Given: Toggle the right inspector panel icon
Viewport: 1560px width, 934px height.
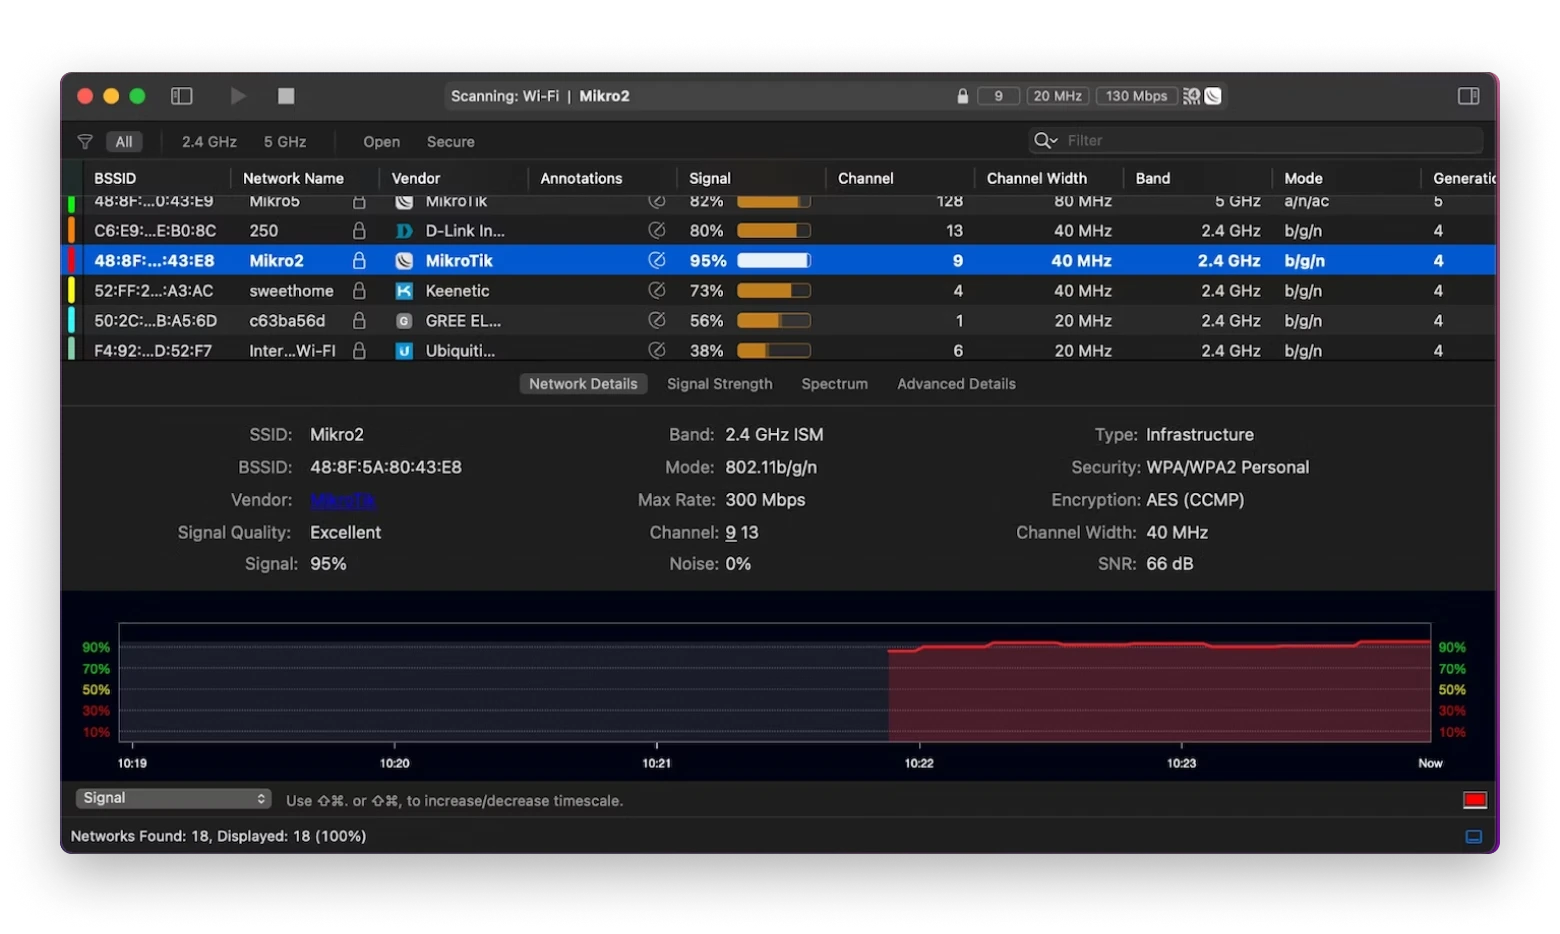Looking at the screenshot, I should click(1468, 96).
